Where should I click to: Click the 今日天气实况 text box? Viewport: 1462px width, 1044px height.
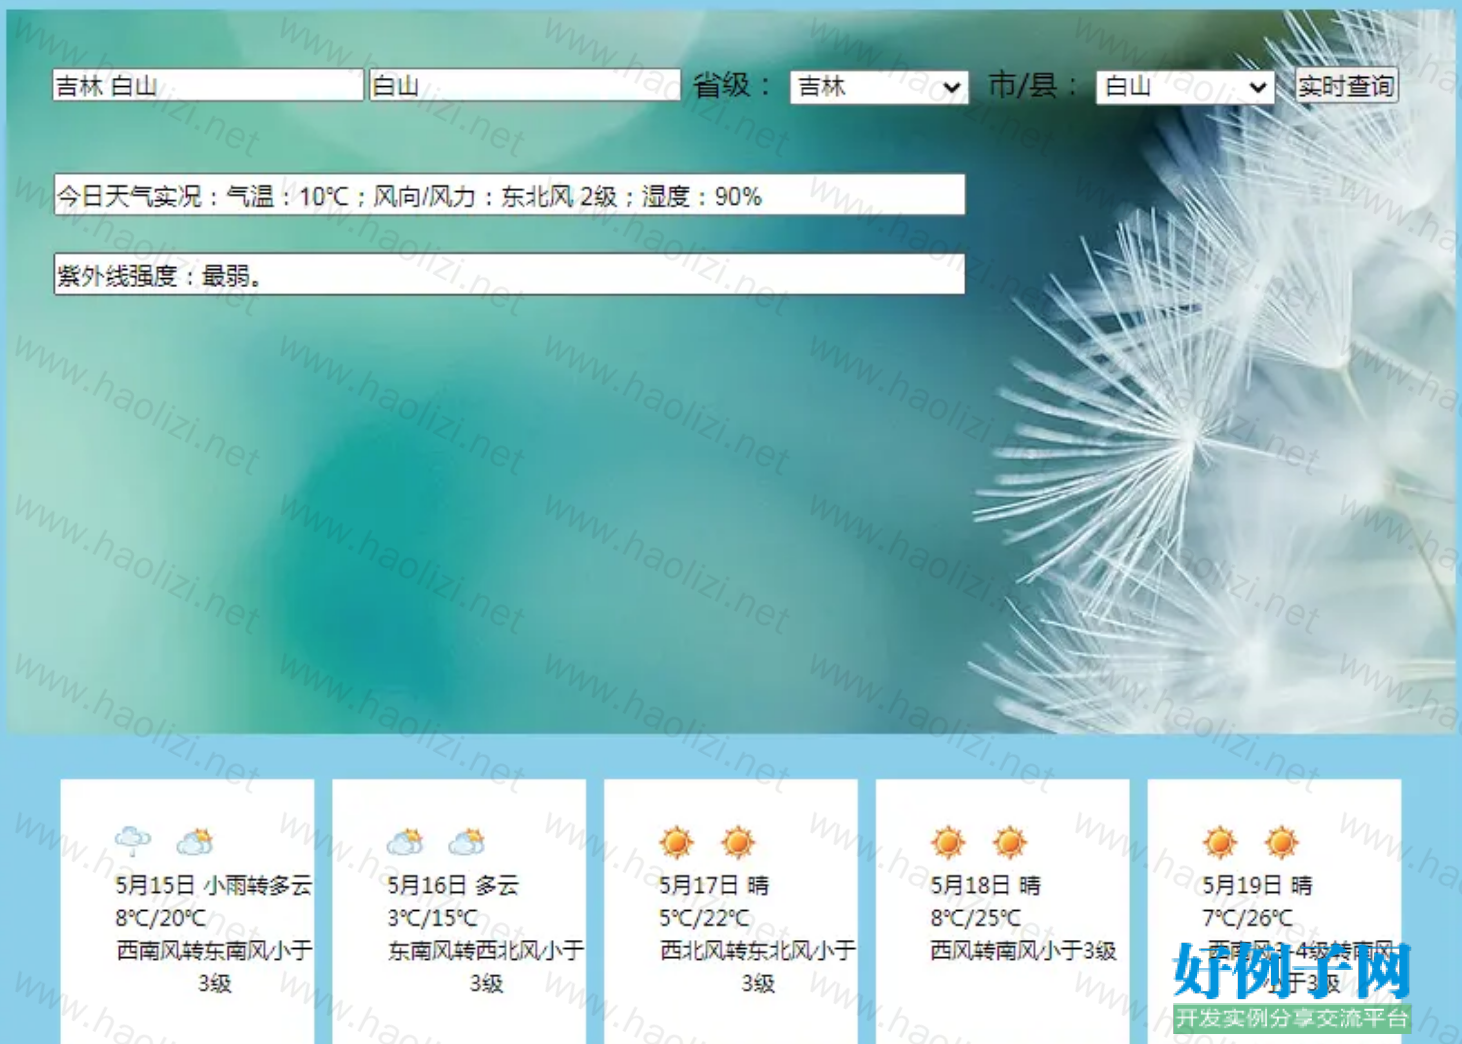(509, 196)
